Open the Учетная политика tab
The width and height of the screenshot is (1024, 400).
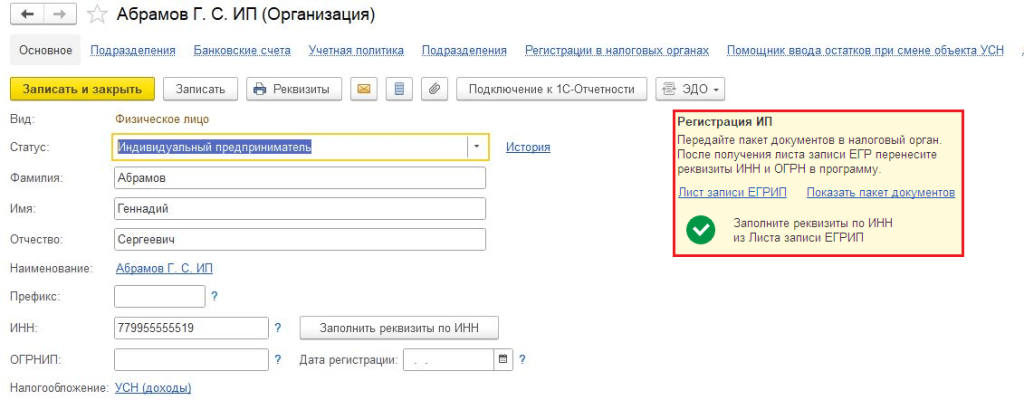pos(356,50)
